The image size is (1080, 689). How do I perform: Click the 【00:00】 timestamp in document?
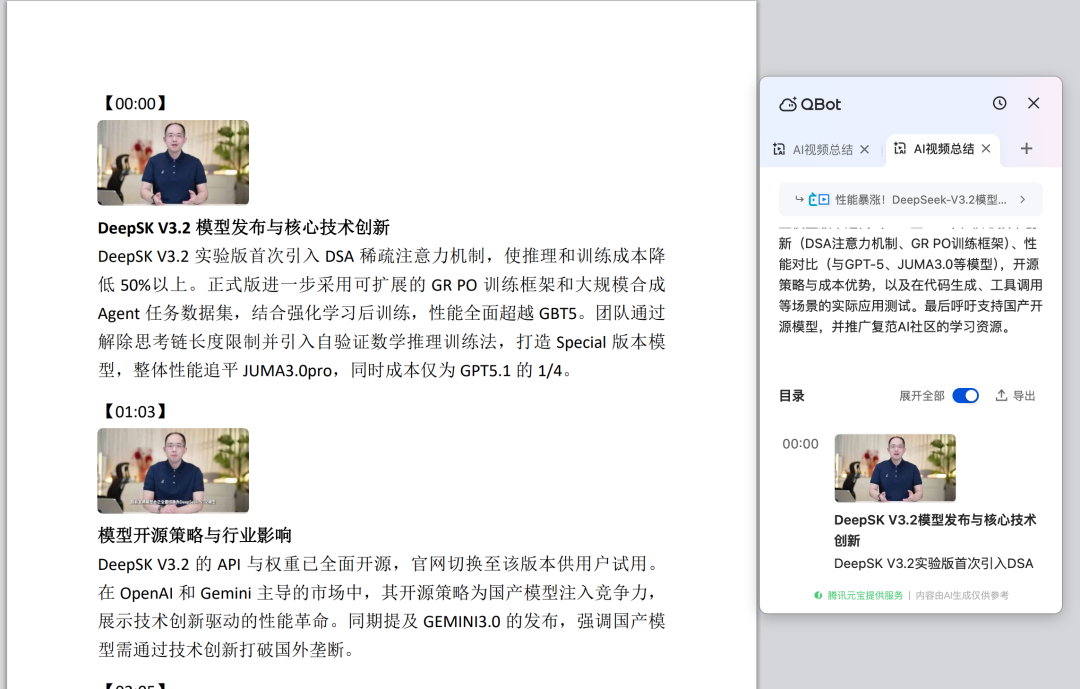coord(135,103)
